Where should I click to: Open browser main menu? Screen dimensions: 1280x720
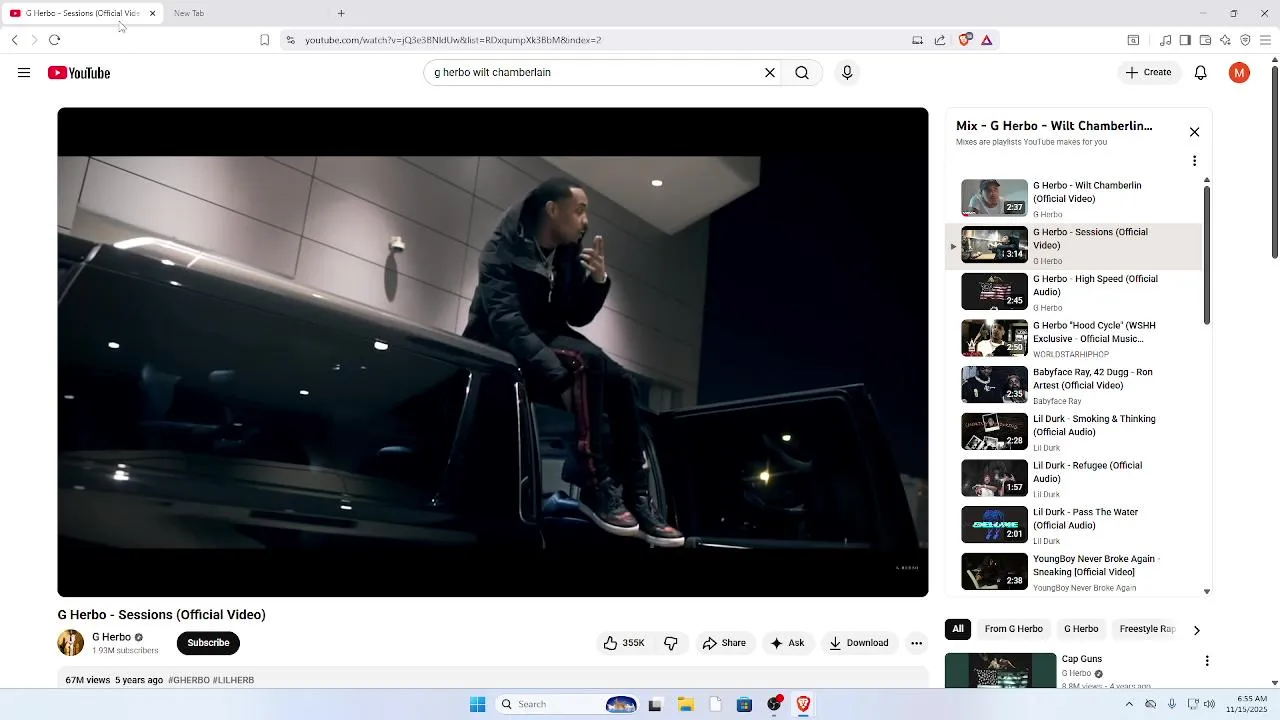tap(1265, 40)
